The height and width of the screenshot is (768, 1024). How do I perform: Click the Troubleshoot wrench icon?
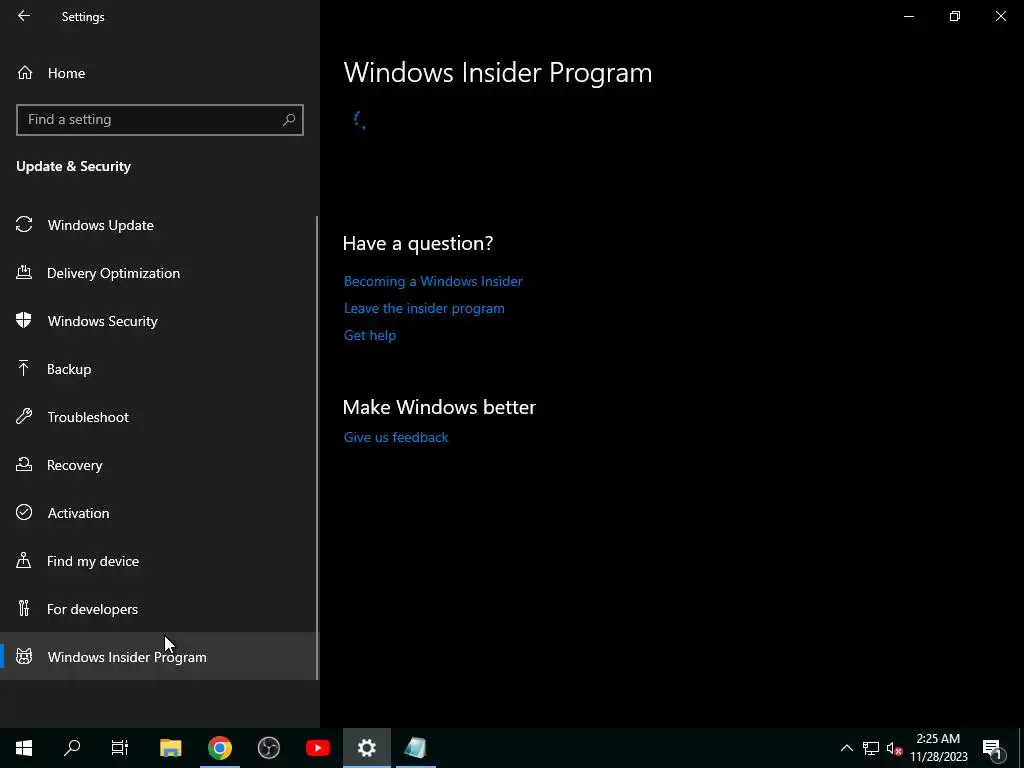tap(24, 416)
